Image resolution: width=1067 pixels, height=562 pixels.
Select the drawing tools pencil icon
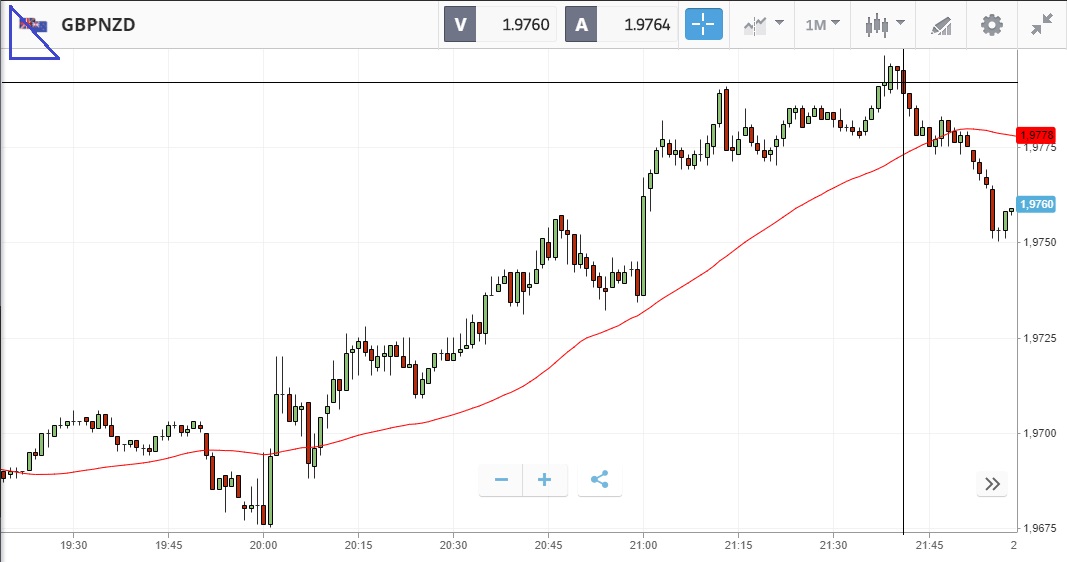(941, 25)
